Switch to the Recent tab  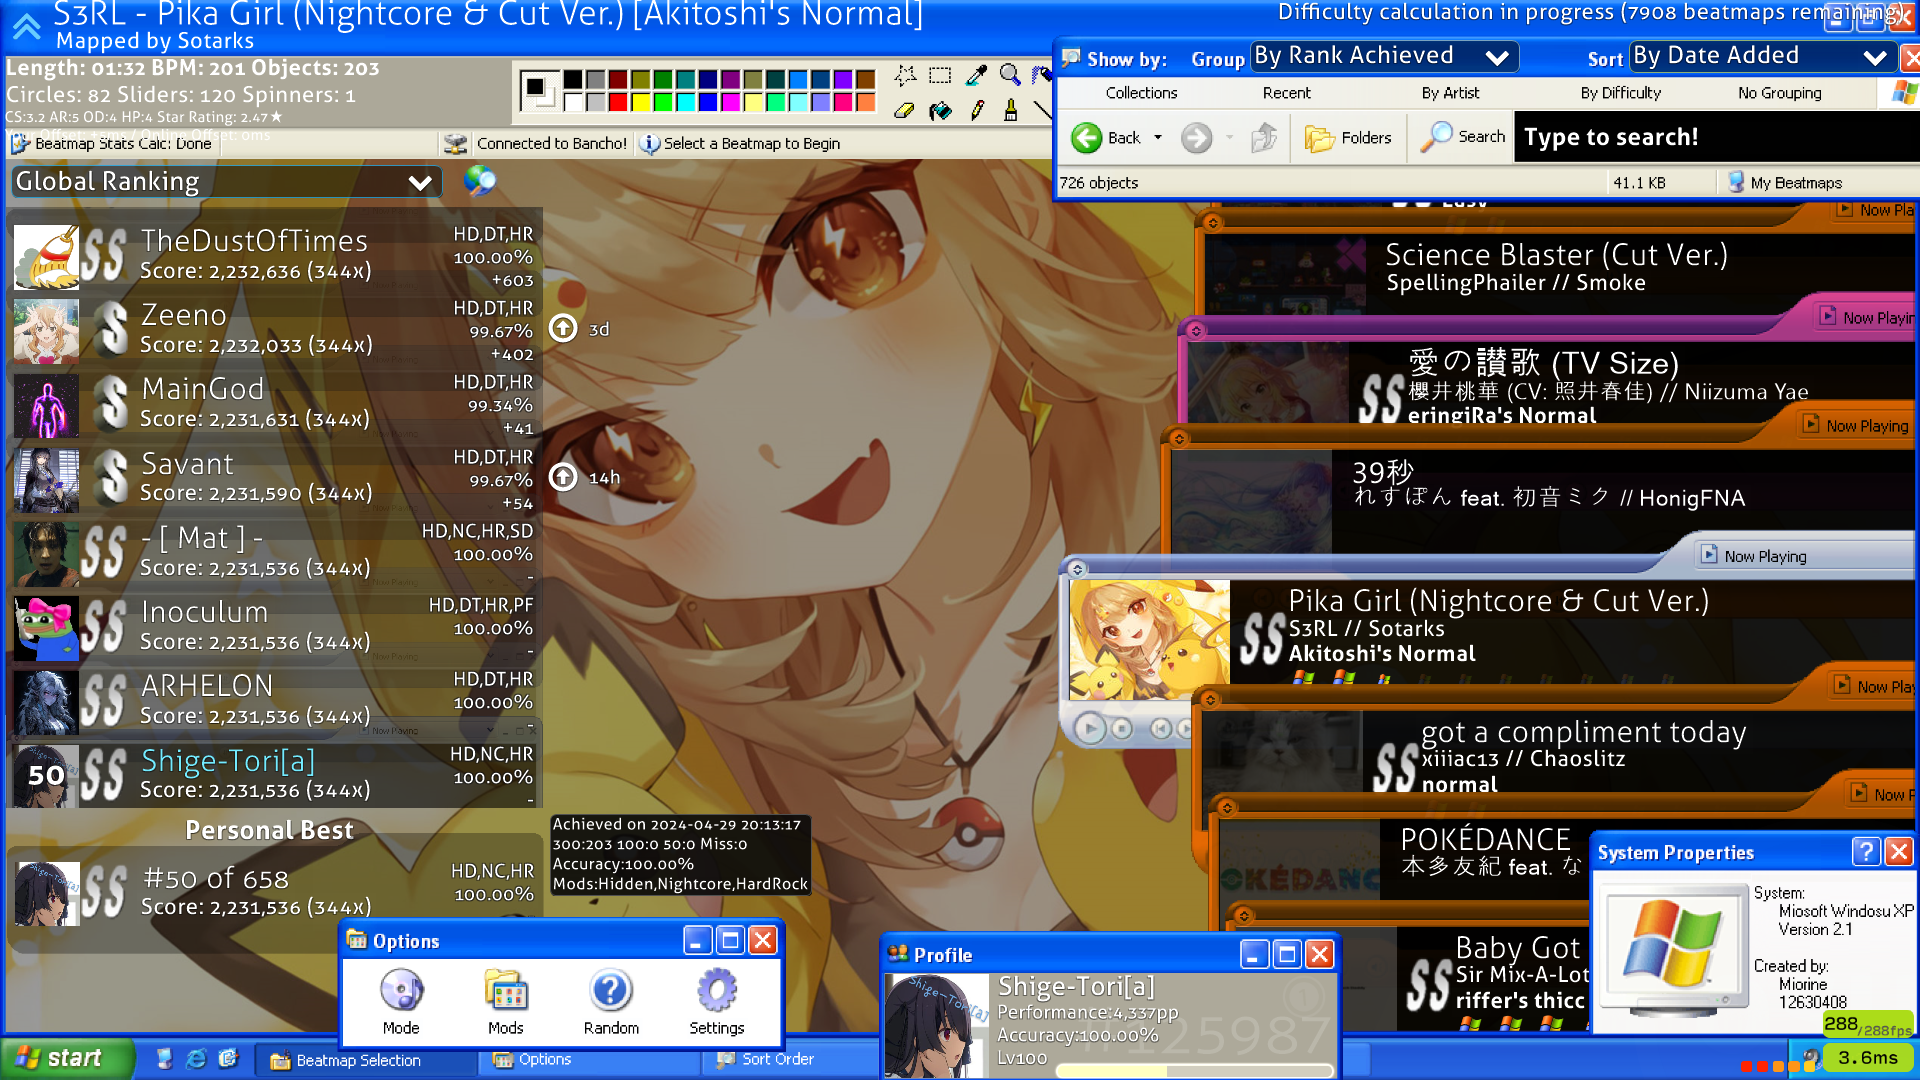click(1286, 93)
